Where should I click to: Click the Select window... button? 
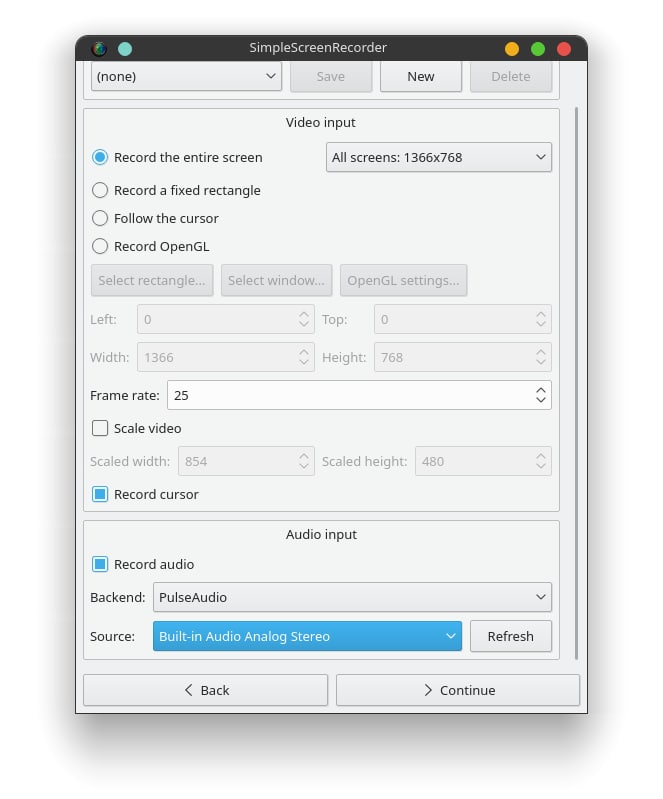point(276,280)
